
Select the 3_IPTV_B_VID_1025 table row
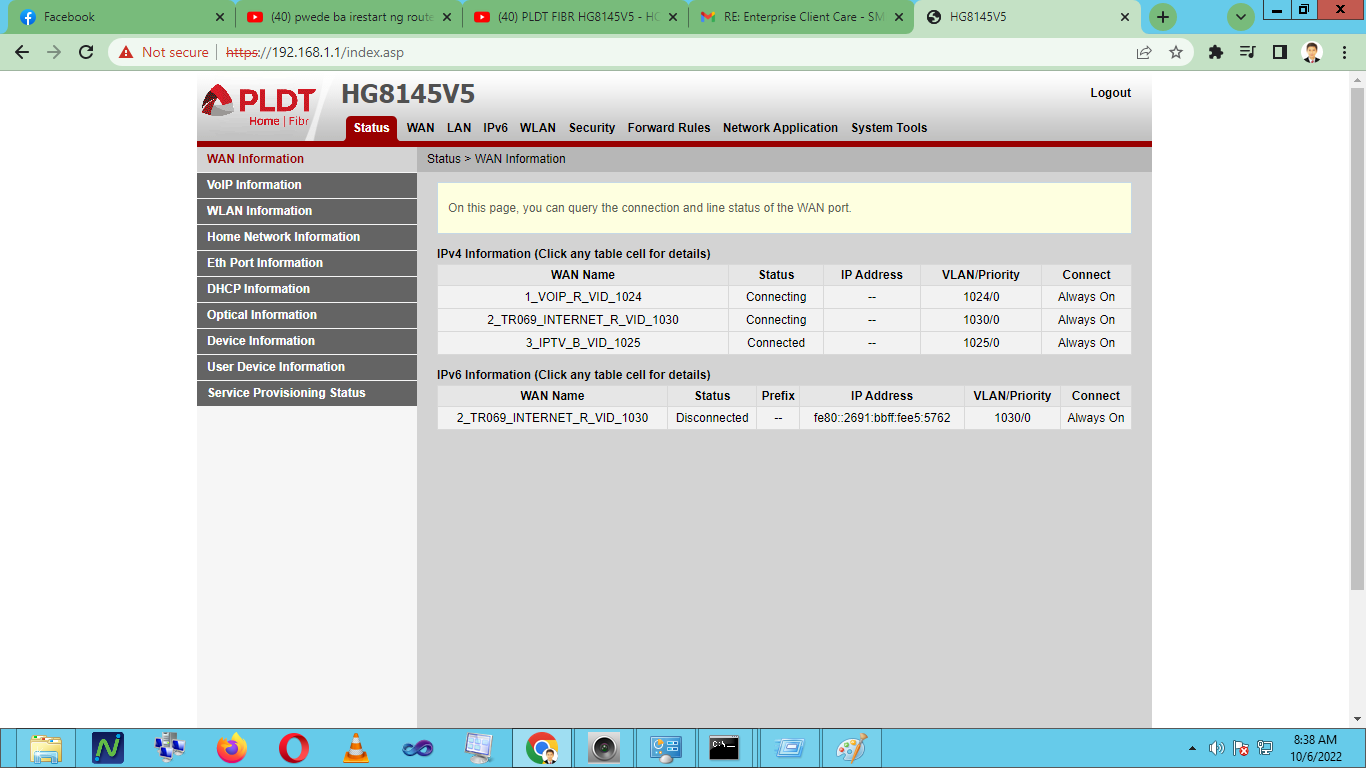point(583,343)
